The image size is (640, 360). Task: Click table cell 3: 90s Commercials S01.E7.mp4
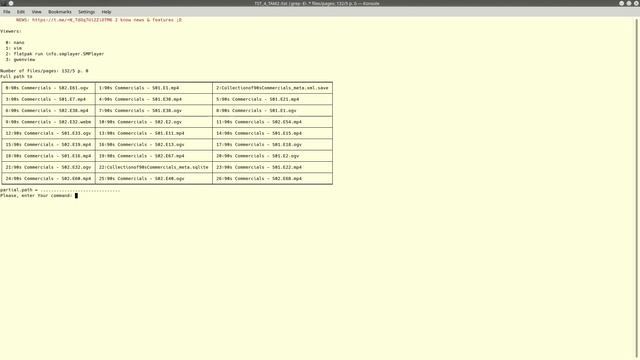tap(48, 99)
